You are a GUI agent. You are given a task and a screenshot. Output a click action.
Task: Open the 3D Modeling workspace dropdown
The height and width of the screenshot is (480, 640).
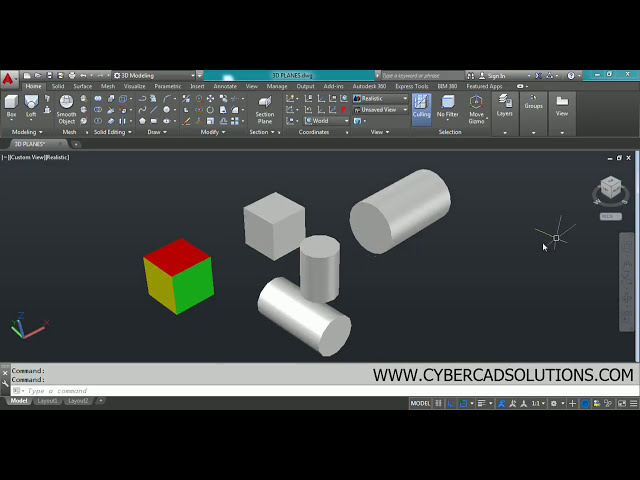click(x=155, y=75)
